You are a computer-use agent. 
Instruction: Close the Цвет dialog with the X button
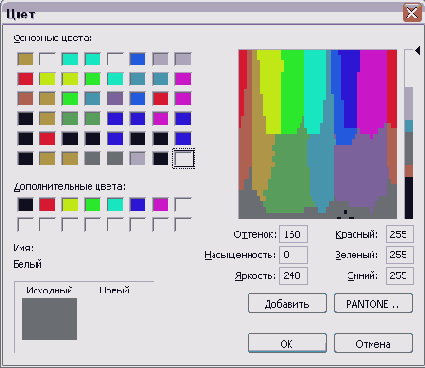(x=412, y=13)
